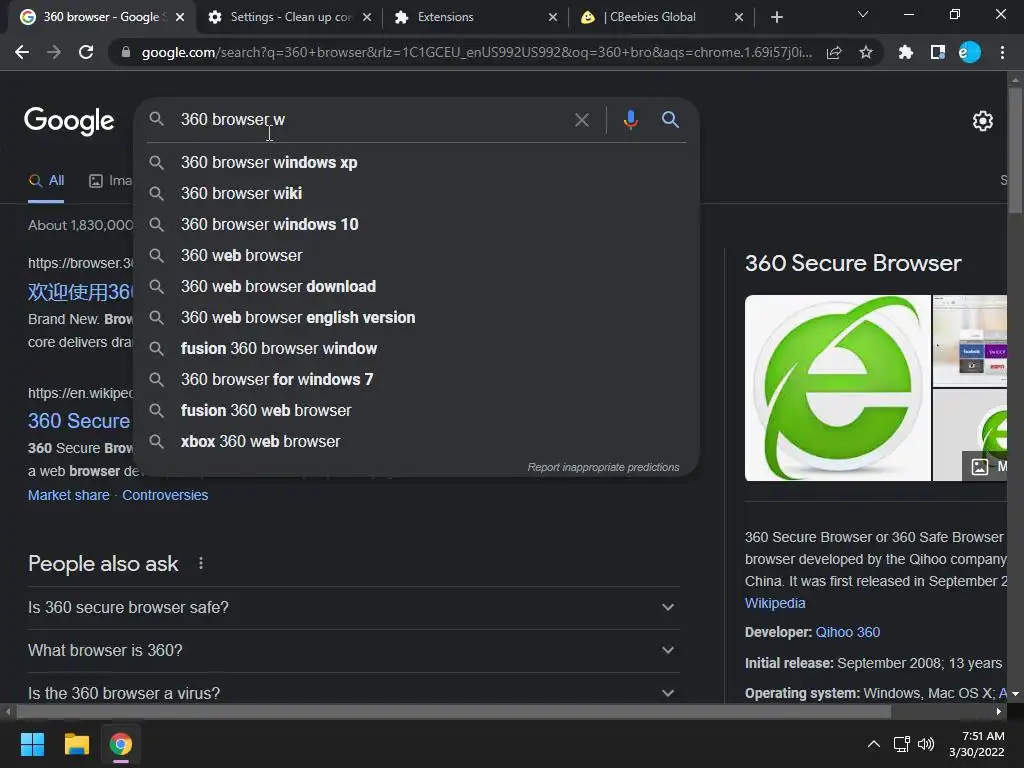Click into the Google search text field
The image size is (1024, 768).
[372, 120]
